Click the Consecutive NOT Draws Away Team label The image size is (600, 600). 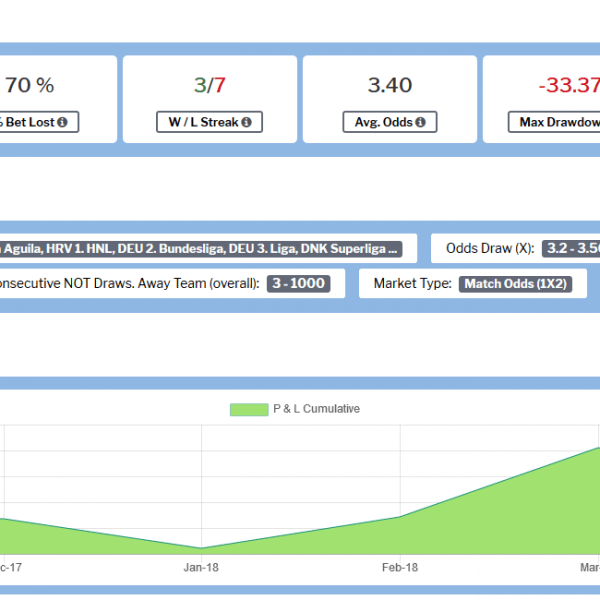point(129,283)
